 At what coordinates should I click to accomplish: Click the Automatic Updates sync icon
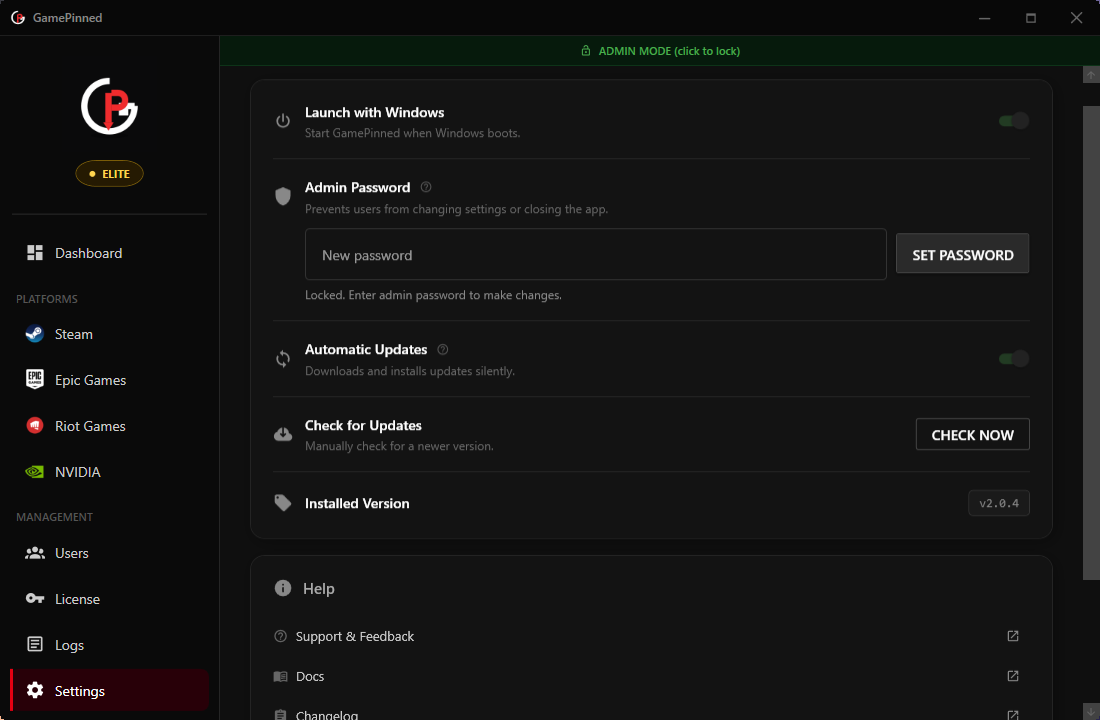coord(283,359)
